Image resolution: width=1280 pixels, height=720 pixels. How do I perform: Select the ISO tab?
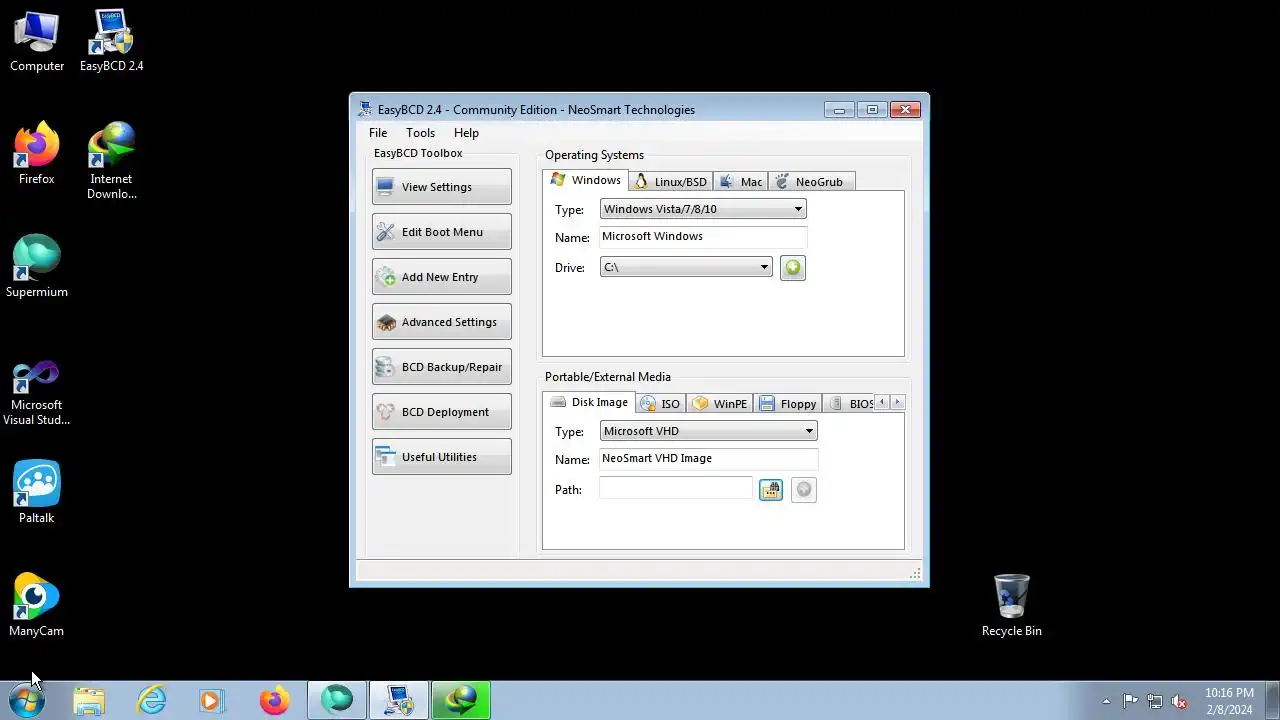click(660, 404)
